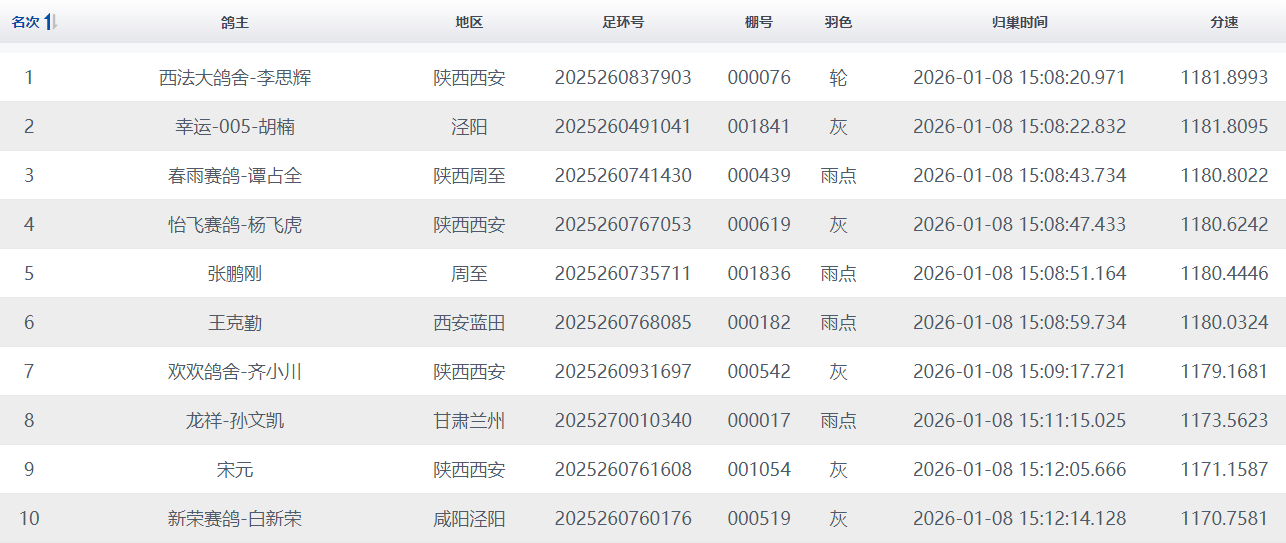Click the 归巢时间 column header
This screenshot has width=1286, height=543.
(1019, 22)
